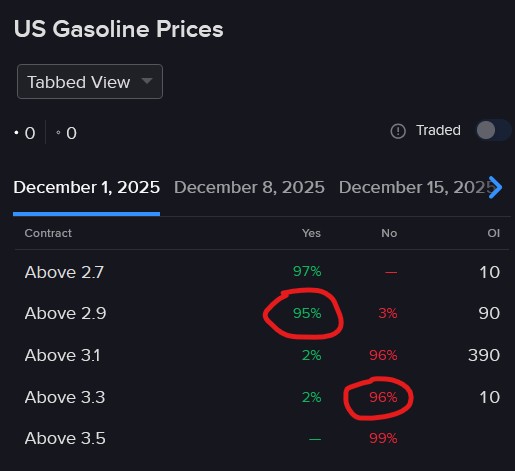Image resolution: width=515 pixels, height=471 pixels.
Task: Click the 99% No price for Above 3.5
Action: click(x=383, y=438)
